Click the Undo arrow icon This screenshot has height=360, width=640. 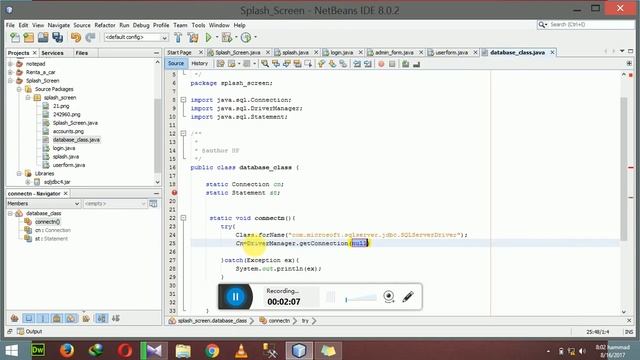76,38
